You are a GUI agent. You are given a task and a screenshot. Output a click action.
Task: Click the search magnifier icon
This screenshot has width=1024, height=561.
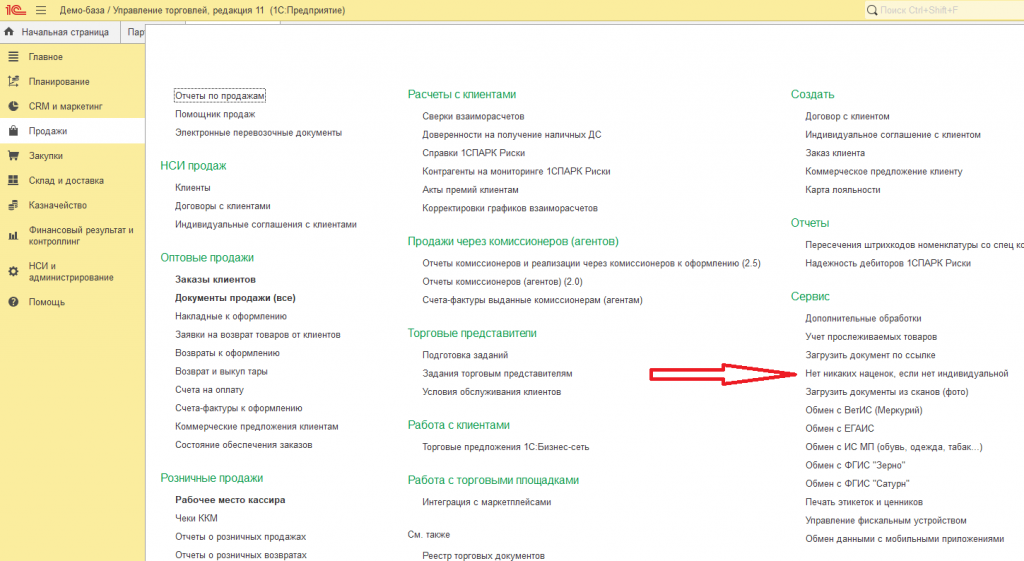(x=872, y=10)
